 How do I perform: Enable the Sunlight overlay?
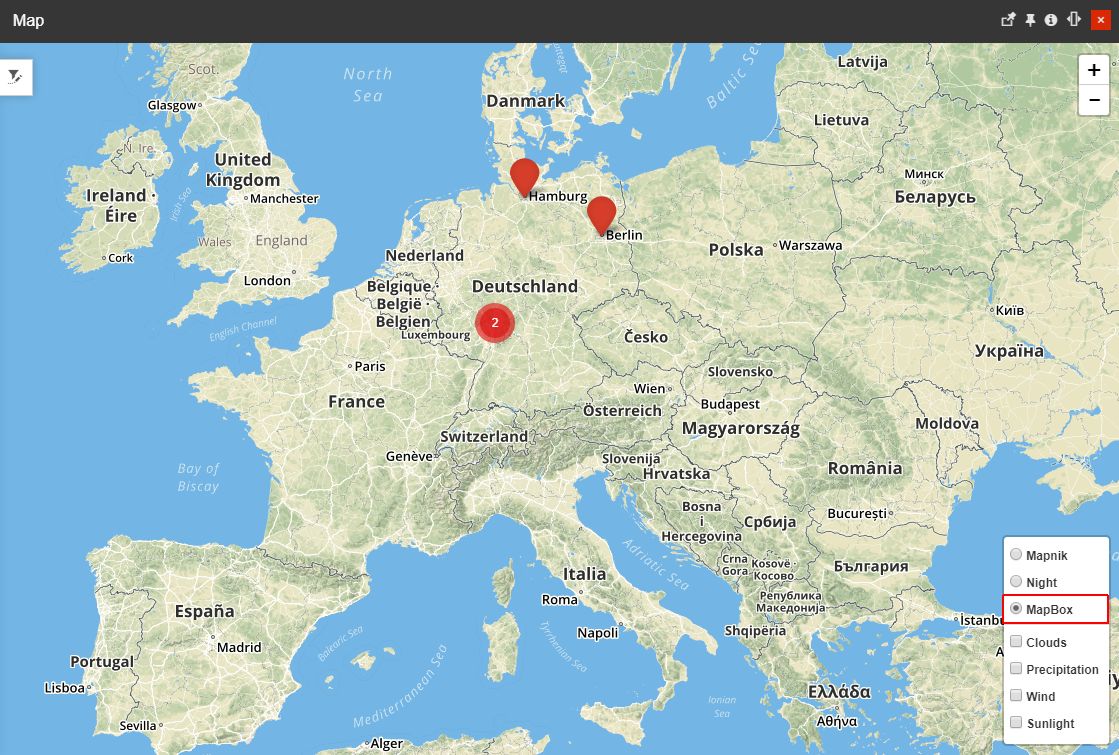tap(1016, 722)
